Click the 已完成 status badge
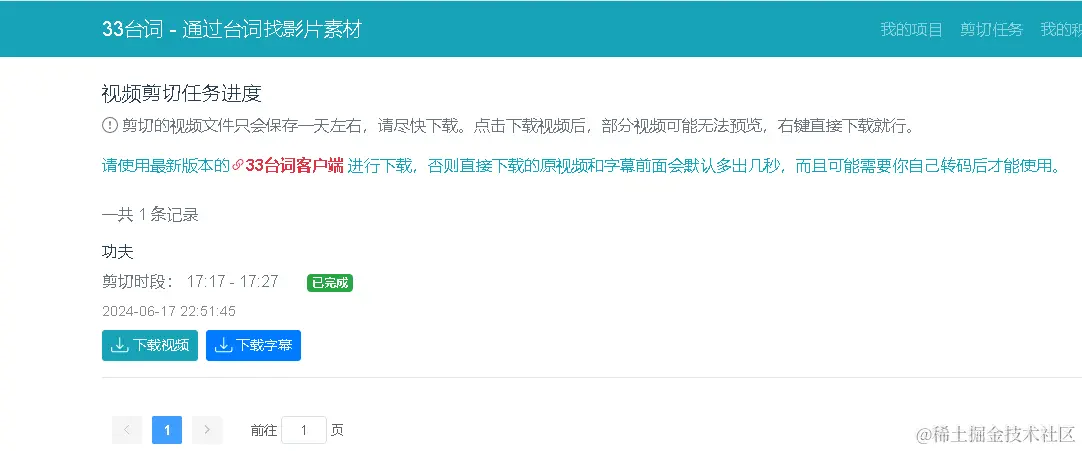The height and width of the screenshot is (451, 1082). point(330,283)
